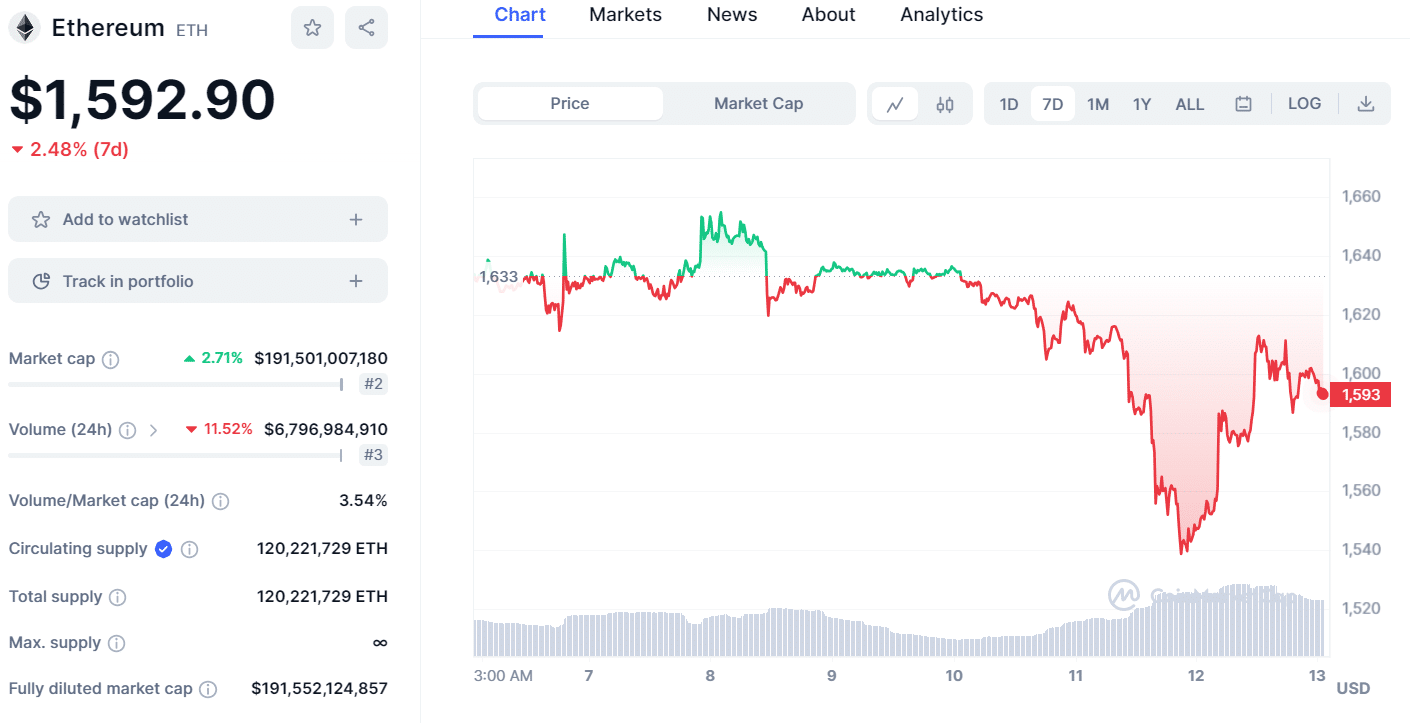This screenshot has width=1410, height=723.
Task: Click the verified badge beside Circulating supply
Action: [163, 549]
